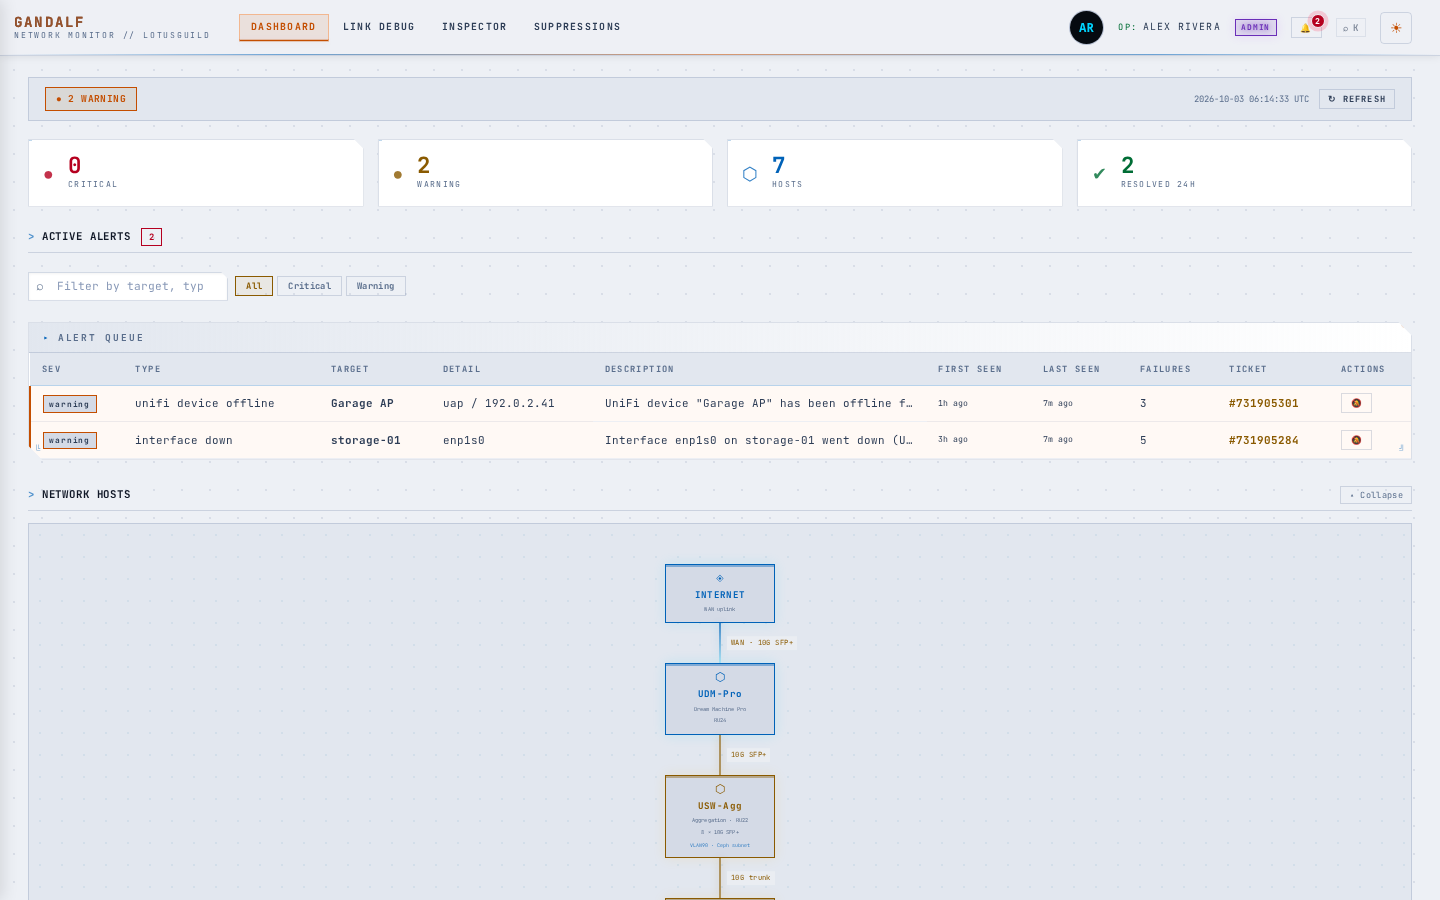Sort by the FAILURES column header
The image size is (1440, 900).
[x=1165, y=369]
